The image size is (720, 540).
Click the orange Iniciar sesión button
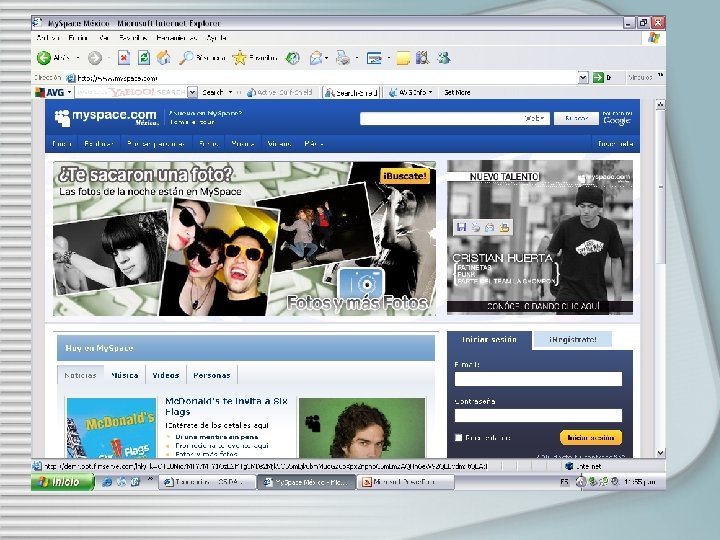click(x=591, y=438)
